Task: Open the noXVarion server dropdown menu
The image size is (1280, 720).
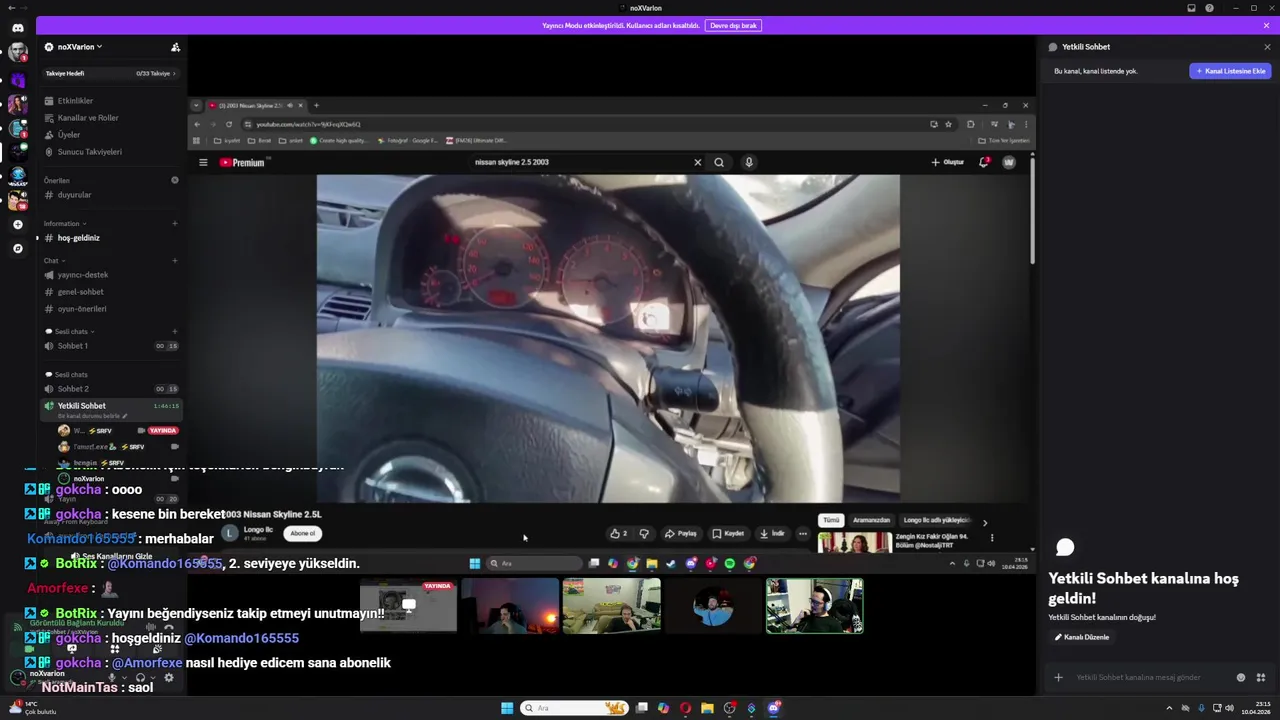Action: coord(80,47)
